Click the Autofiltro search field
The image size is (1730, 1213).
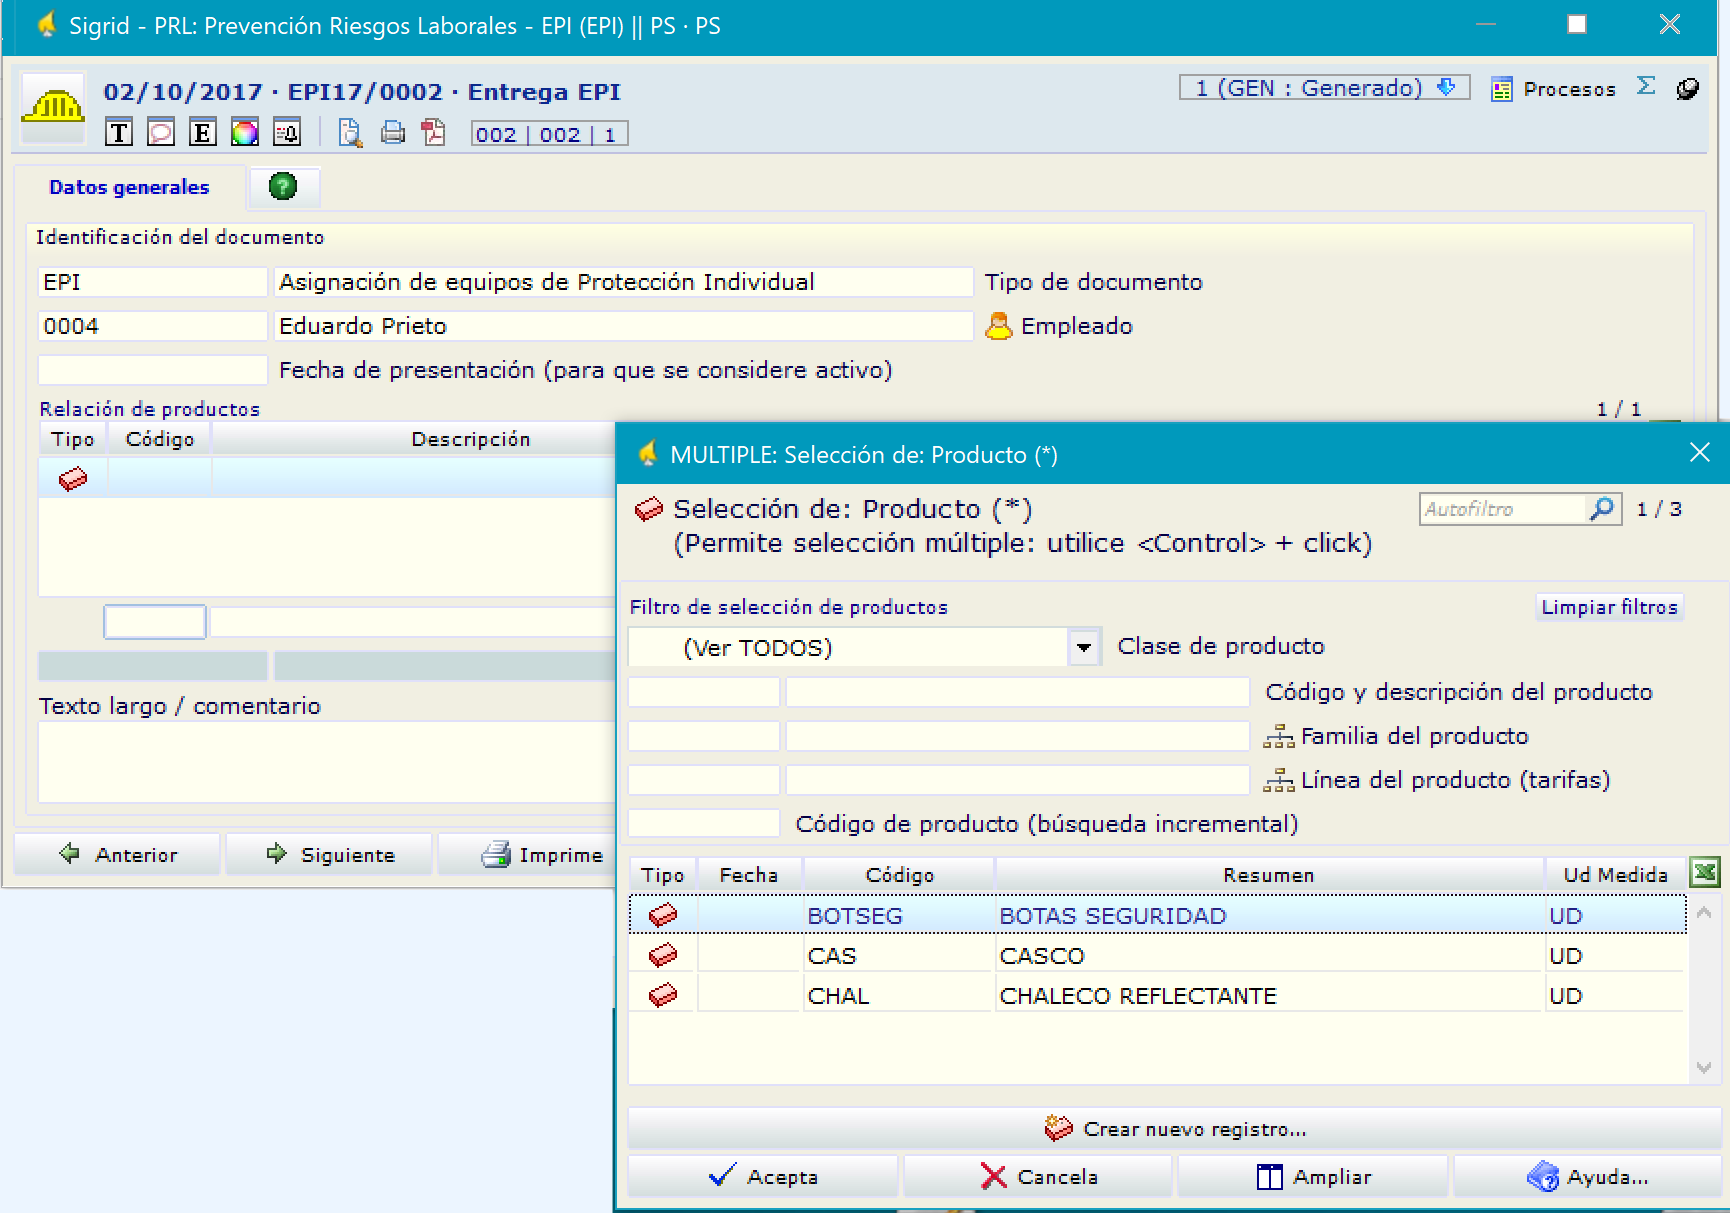[x=1503, y=509]
